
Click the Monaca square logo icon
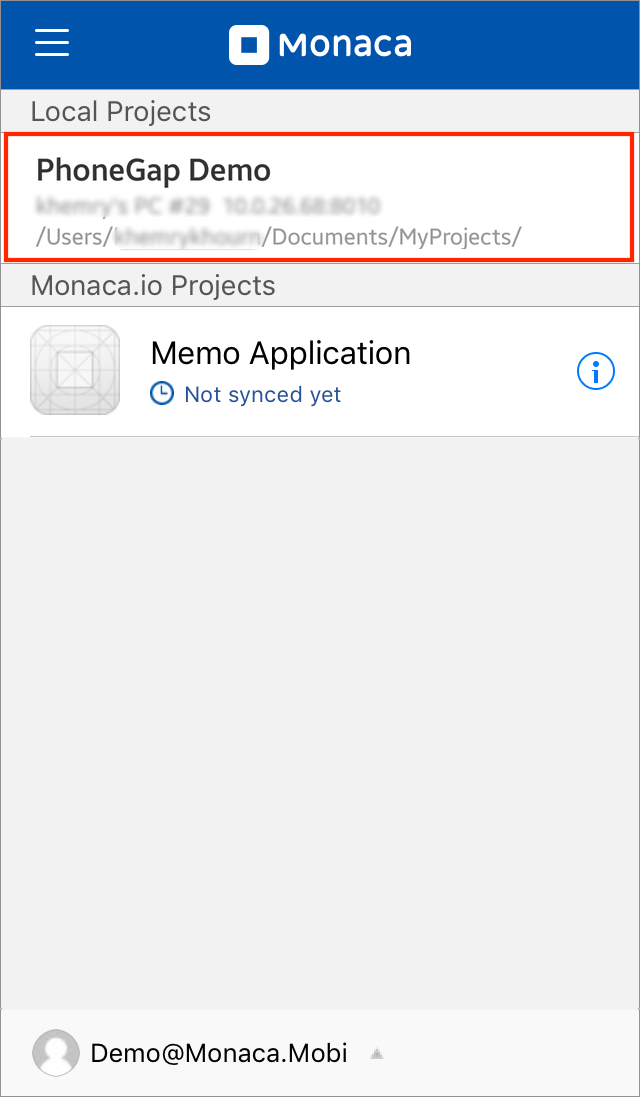tap(248, 44)
